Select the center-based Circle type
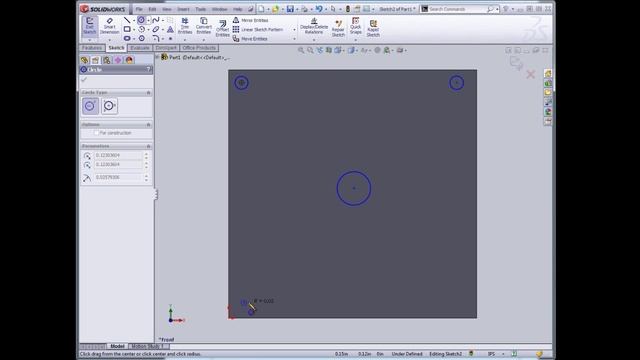Screen dimensions: 640x360 tap(90, 106)
